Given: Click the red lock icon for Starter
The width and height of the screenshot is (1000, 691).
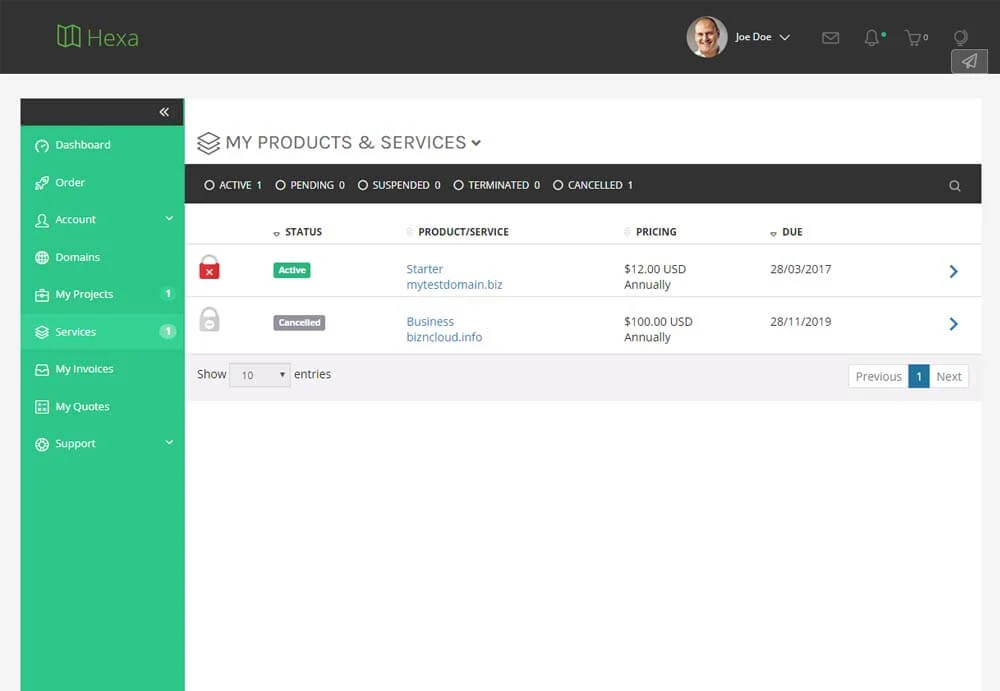Looking at the screenshot, I should click(209, 267).
